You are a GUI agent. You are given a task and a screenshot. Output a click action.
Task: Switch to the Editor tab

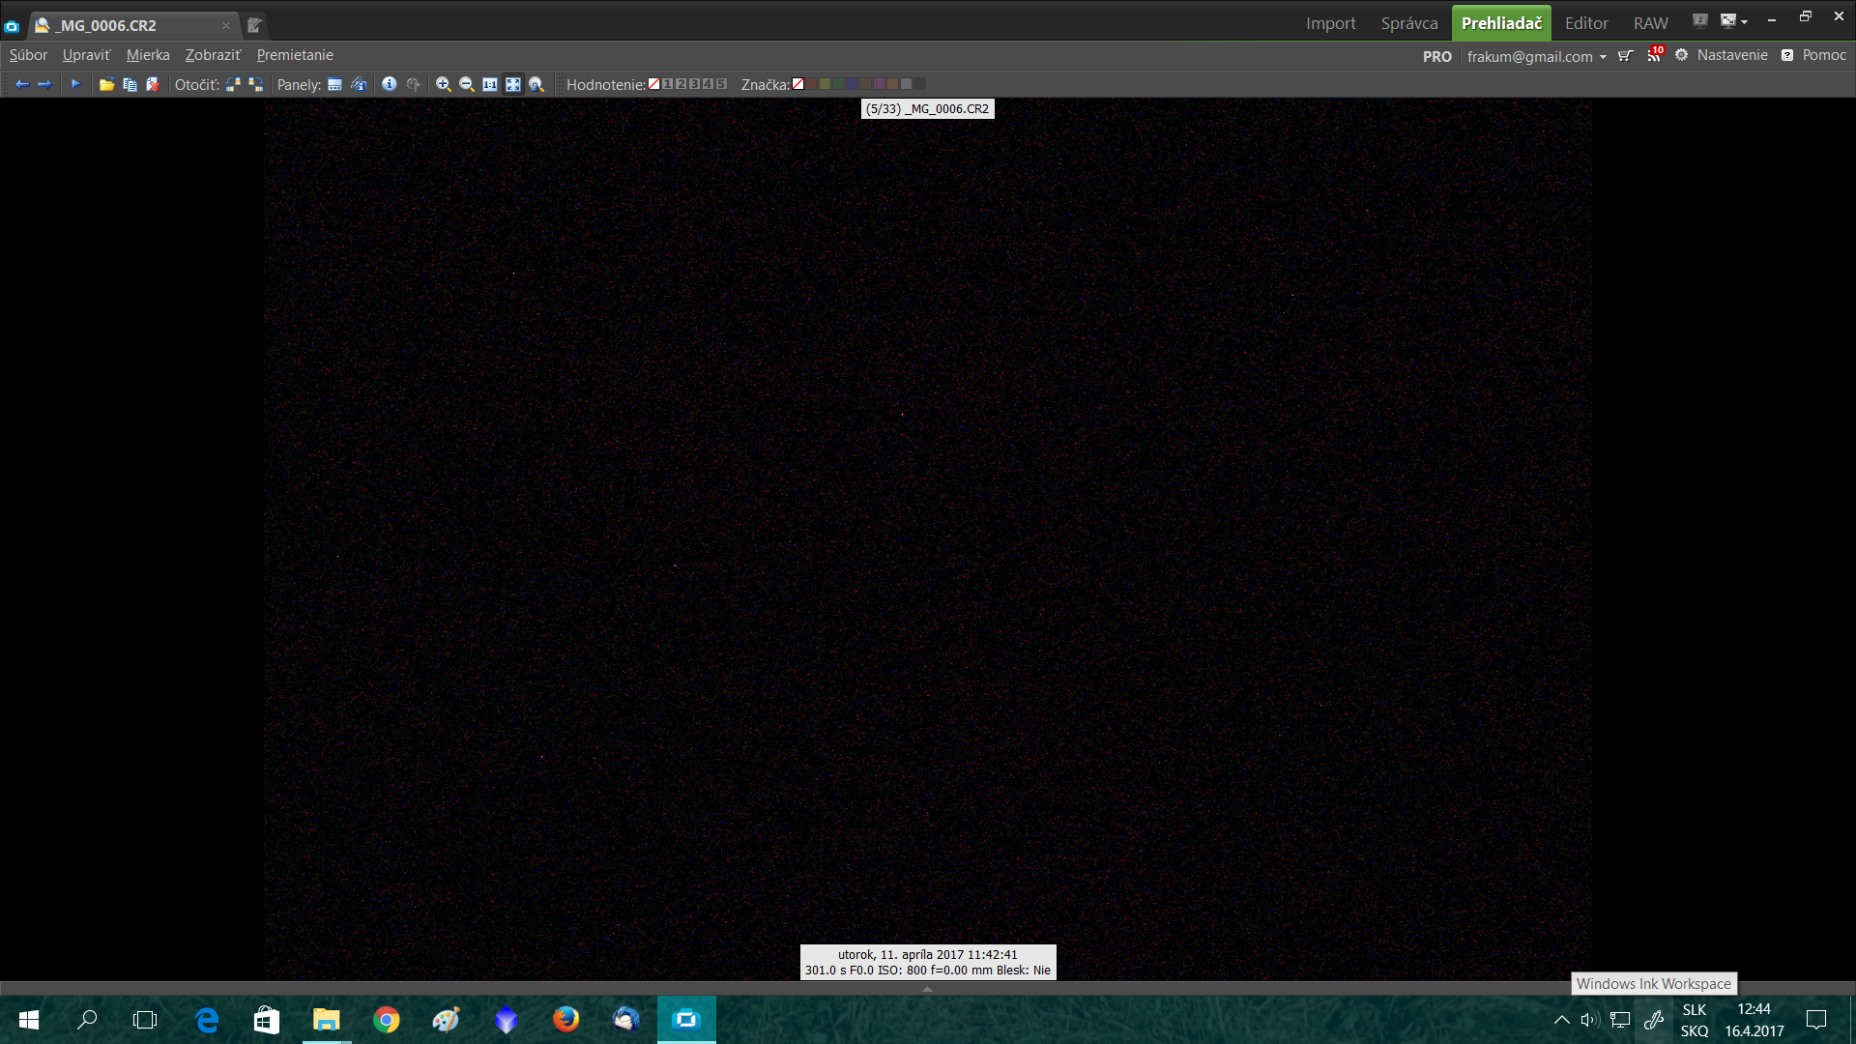coord(1586,23)
